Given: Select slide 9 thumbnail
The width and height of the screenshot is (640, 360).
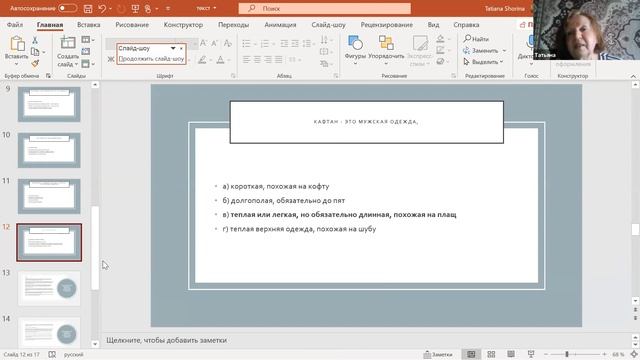Looking at the screenshot, I should tap(49, 104).
